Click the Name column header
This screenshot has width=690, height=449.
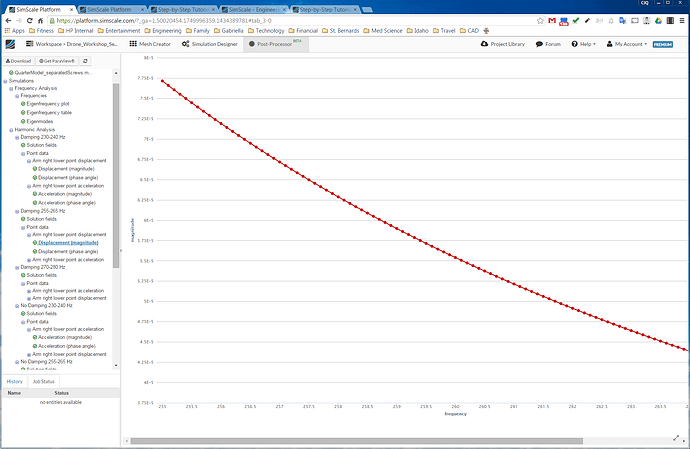[x=14, y=393]
